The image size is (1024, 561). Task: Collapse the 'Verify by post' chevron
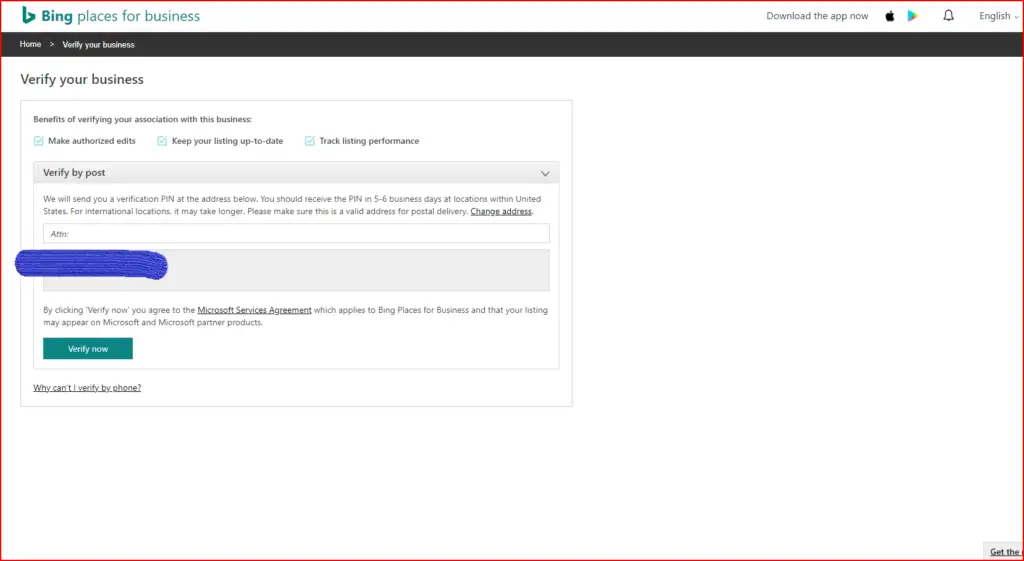[545, 174]
